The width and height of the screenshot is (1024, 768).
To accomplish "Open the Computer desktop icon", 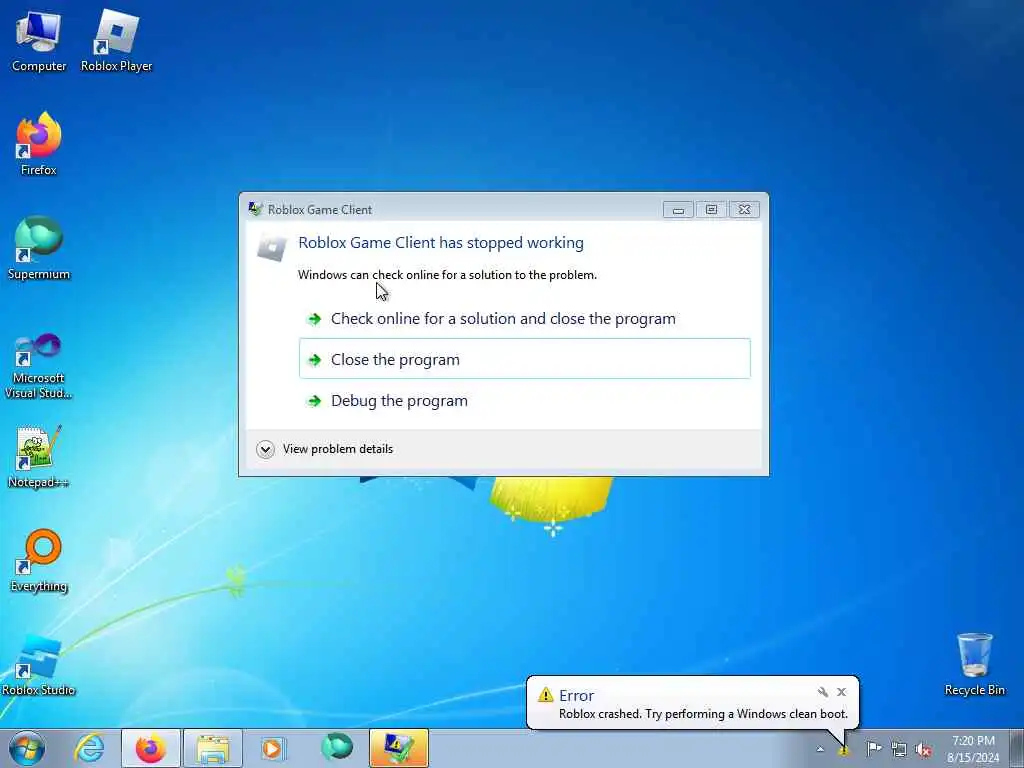I will pos(39,40).
